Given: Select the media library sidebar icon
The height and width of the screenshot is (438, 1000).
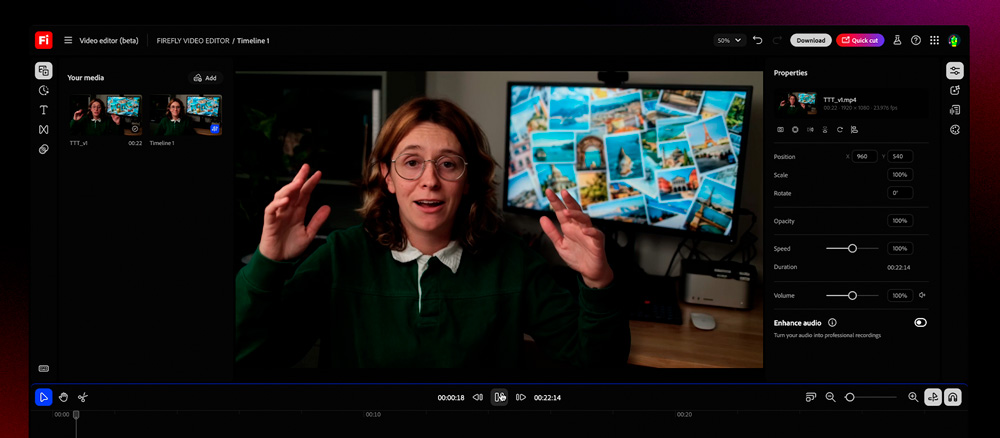Looking at the screenshot, I should point(43,71).
